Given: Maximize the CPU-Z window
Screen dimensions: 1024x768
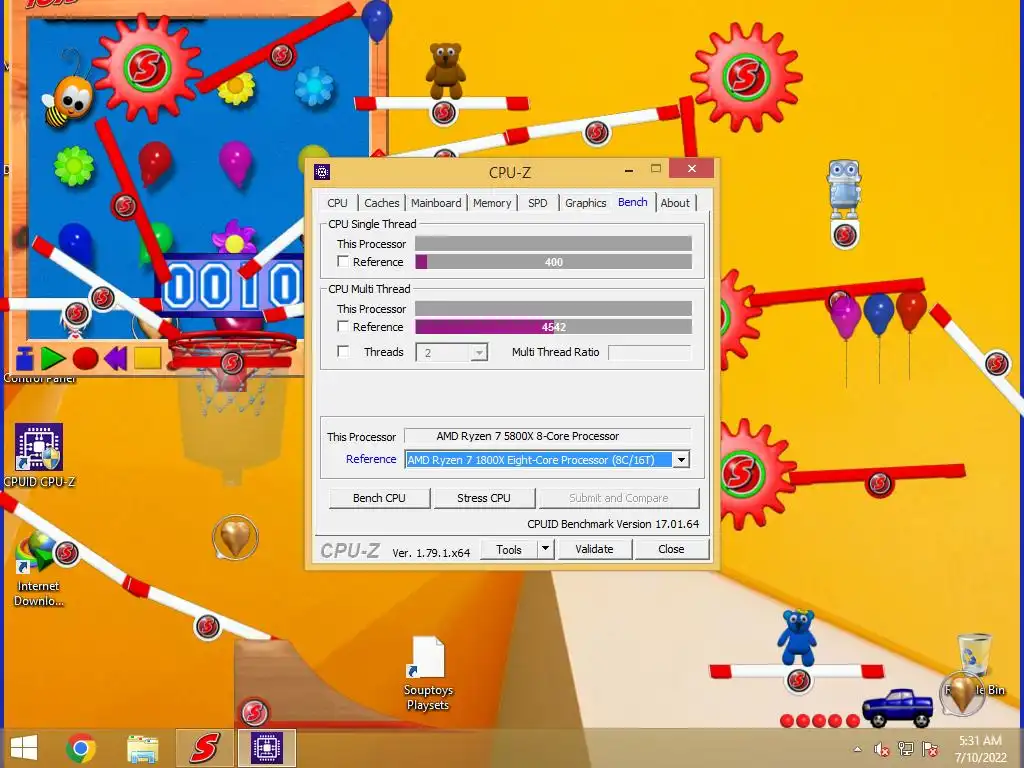Looking at the screenshot, I should tap(656, 169).
